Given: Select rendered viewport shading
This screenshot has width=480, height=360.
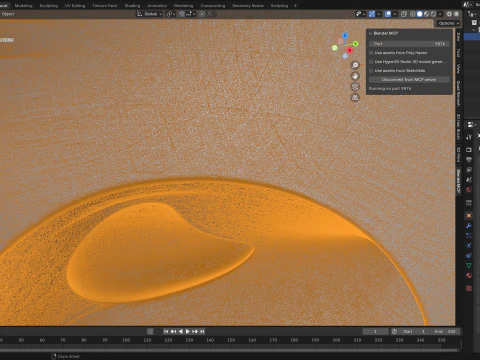Looking at the screenshot, I should point(433,14).
